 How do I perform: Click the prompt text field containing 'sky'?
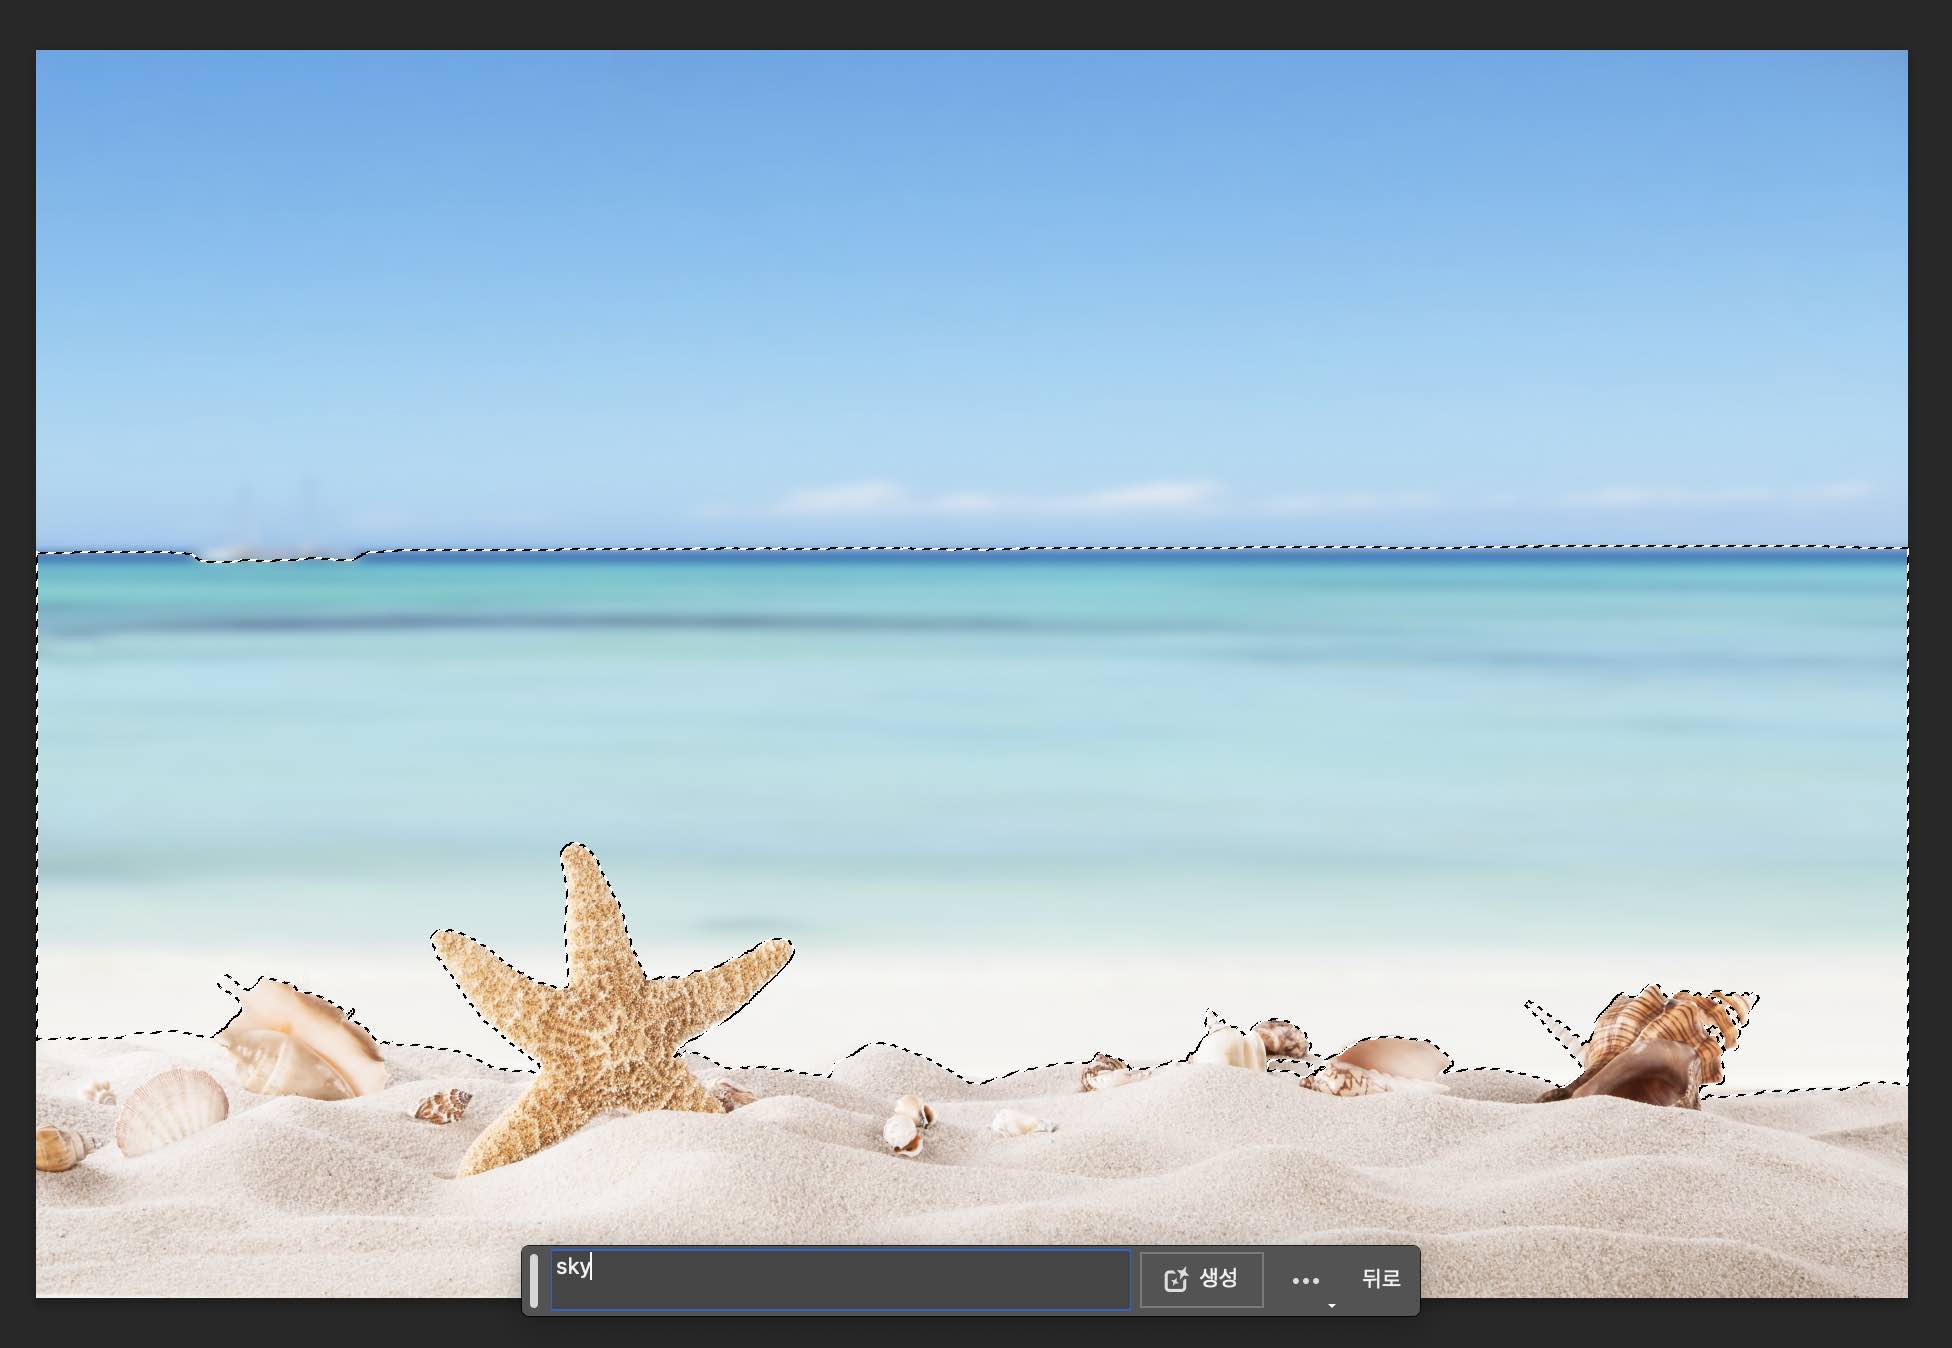click(840, 1279)
